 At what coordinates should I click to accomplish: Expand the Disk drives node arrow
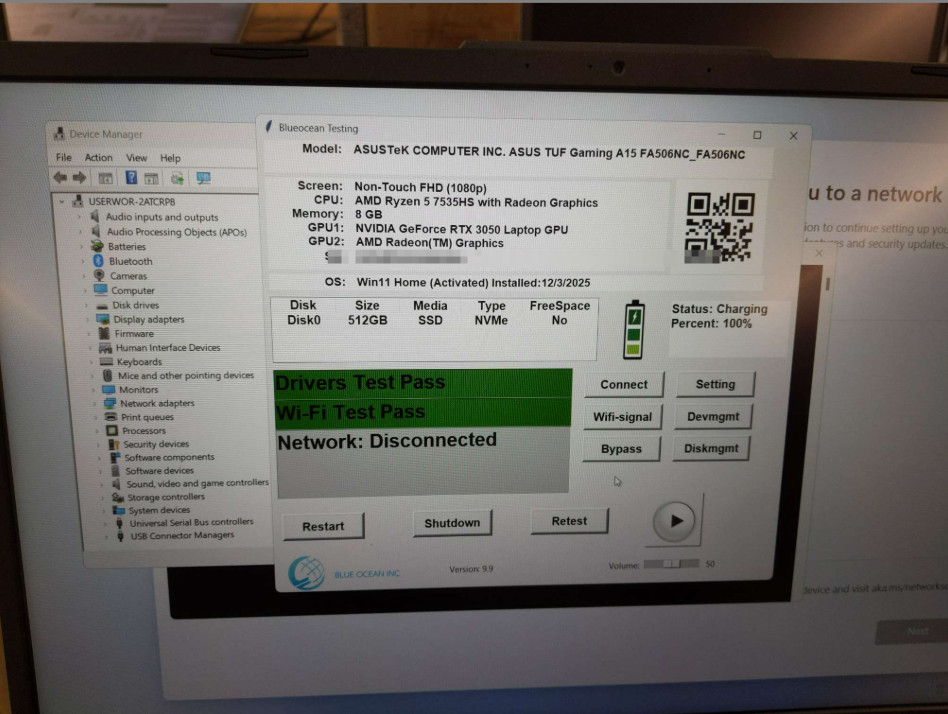point(86,305)
